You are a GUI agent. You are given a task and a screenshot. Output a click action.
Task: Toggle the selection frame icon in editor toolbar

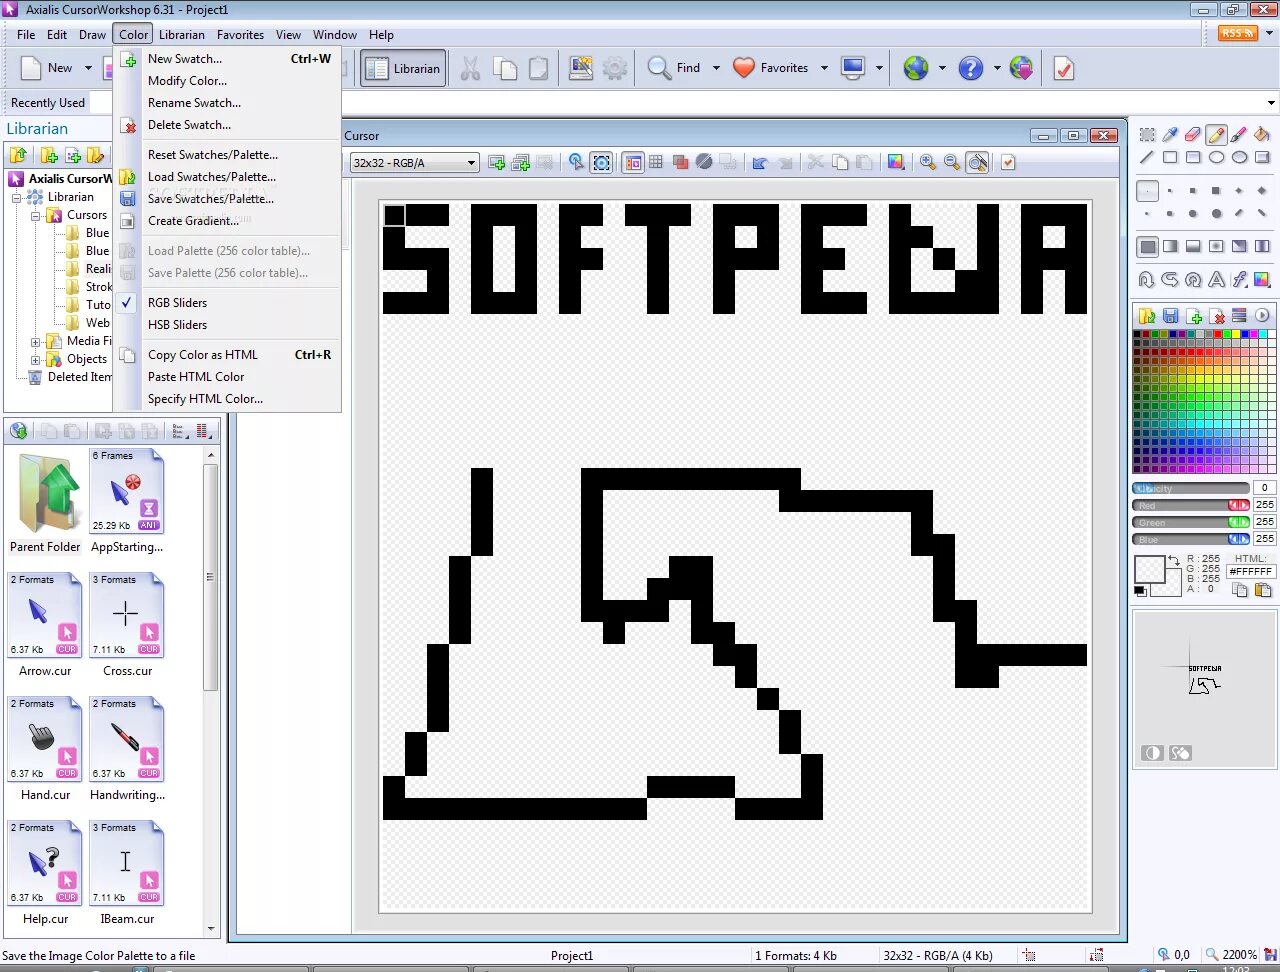point(601,163)
